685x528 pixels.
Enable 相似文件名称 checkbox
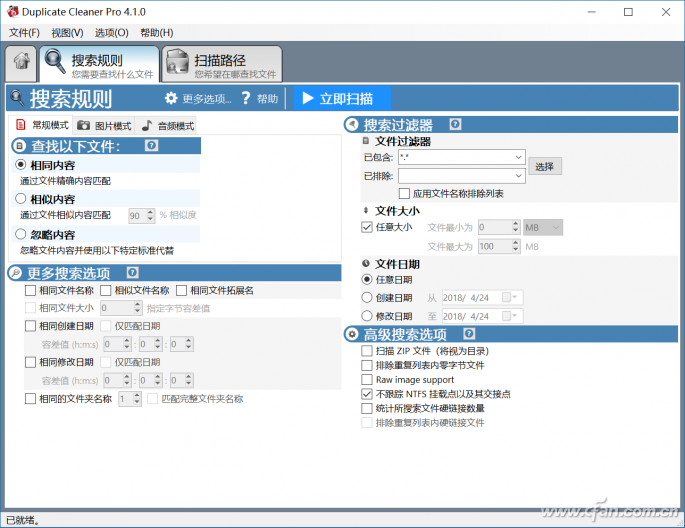[106, 290]
